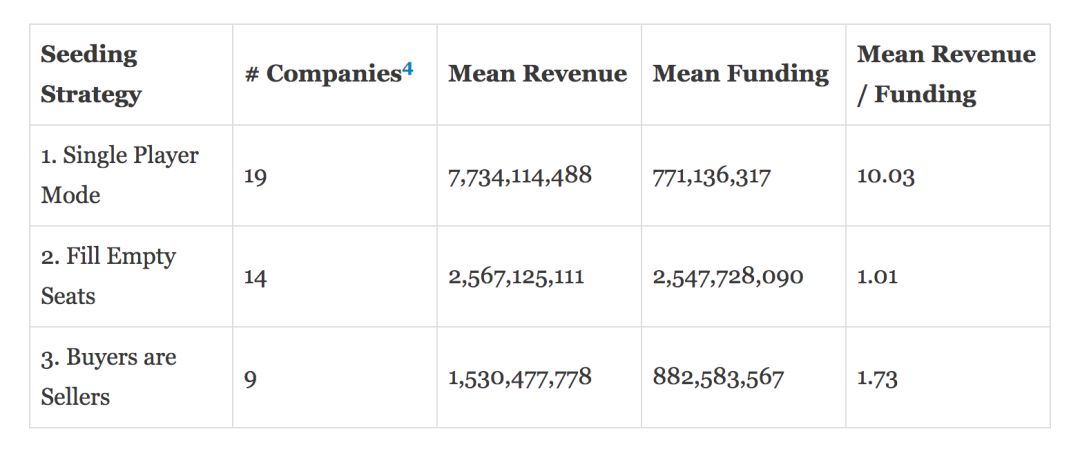Click the revenue value 7,734,114,488
1080x456 pixels.
point(520,176)
